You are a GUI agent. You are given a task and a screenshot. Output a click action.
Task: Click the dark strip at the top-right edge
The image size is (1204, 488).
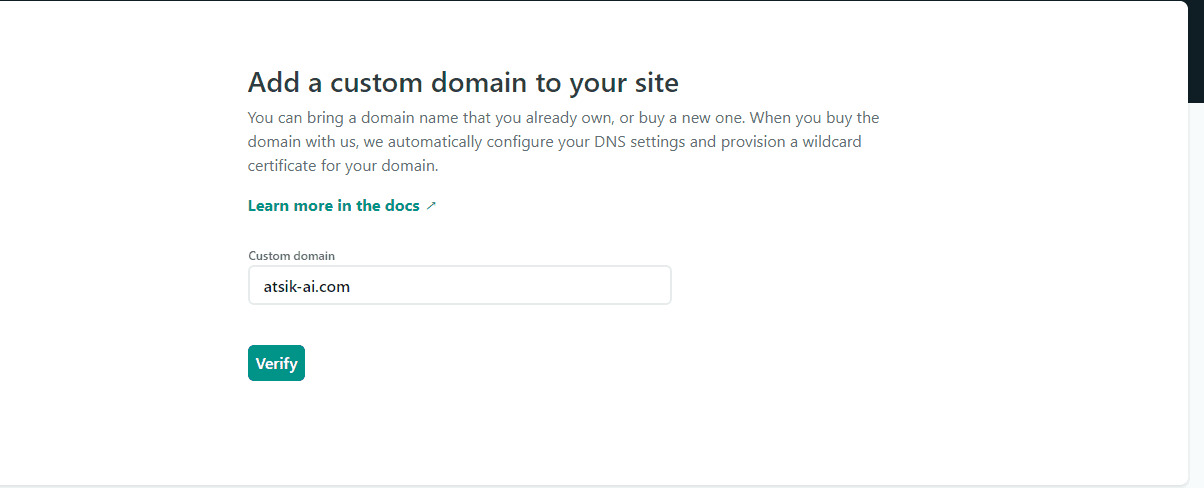[1196, 50]
